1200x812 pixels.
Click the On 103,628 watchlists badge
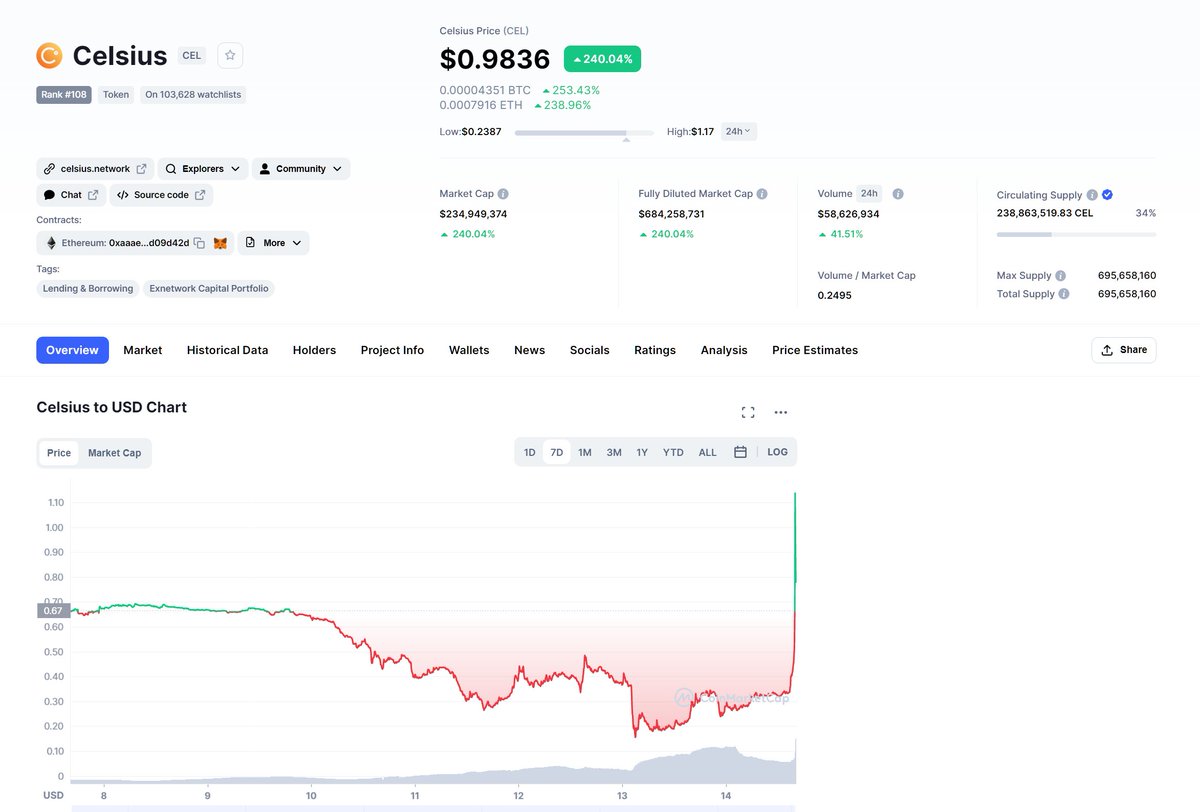click(x=192, y=94)
